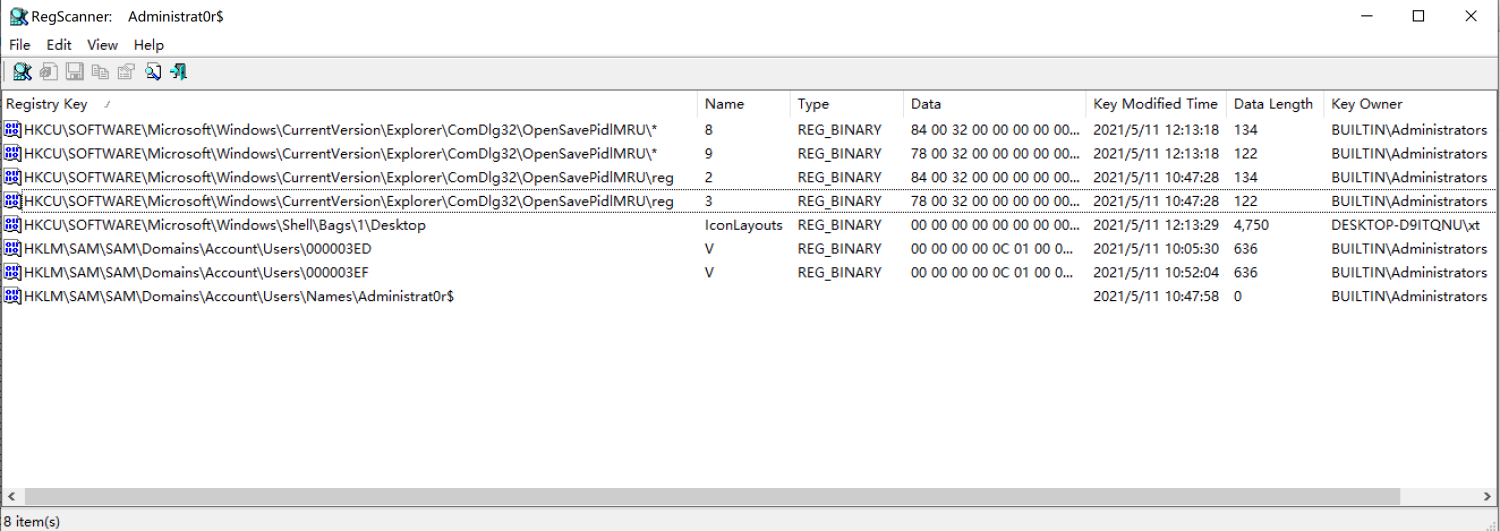
Task: Click the RegScanner app icon in title bar
Action: 18,16
